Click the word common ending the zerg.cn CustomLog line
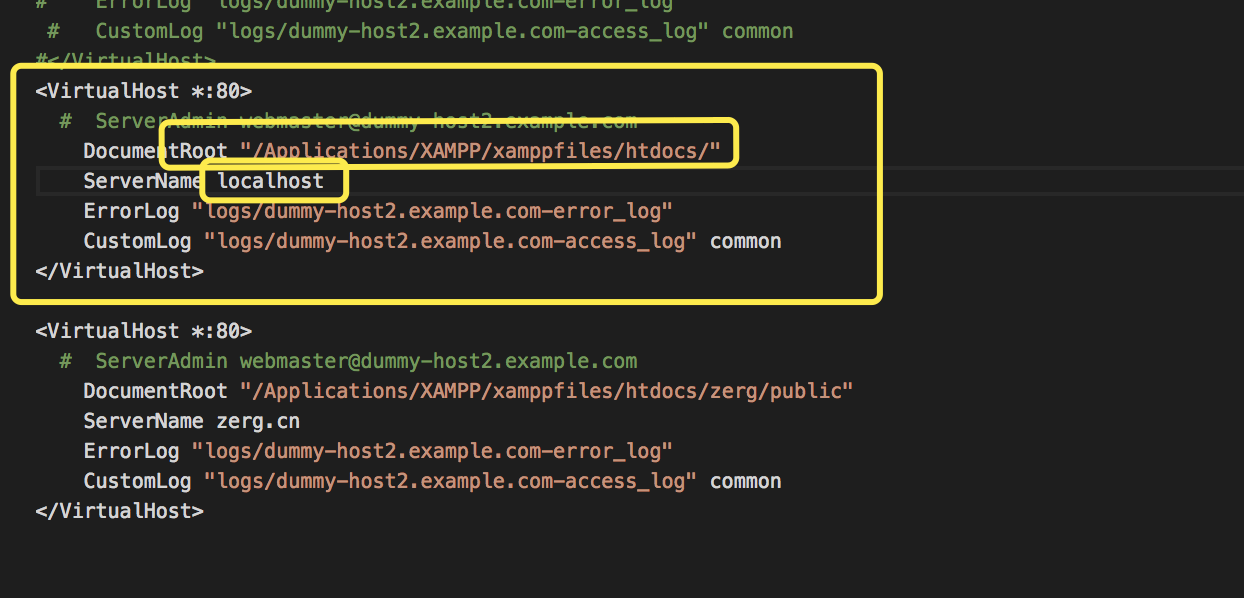The height and width of the screenshot is (598, 1244). click(745, 481)
